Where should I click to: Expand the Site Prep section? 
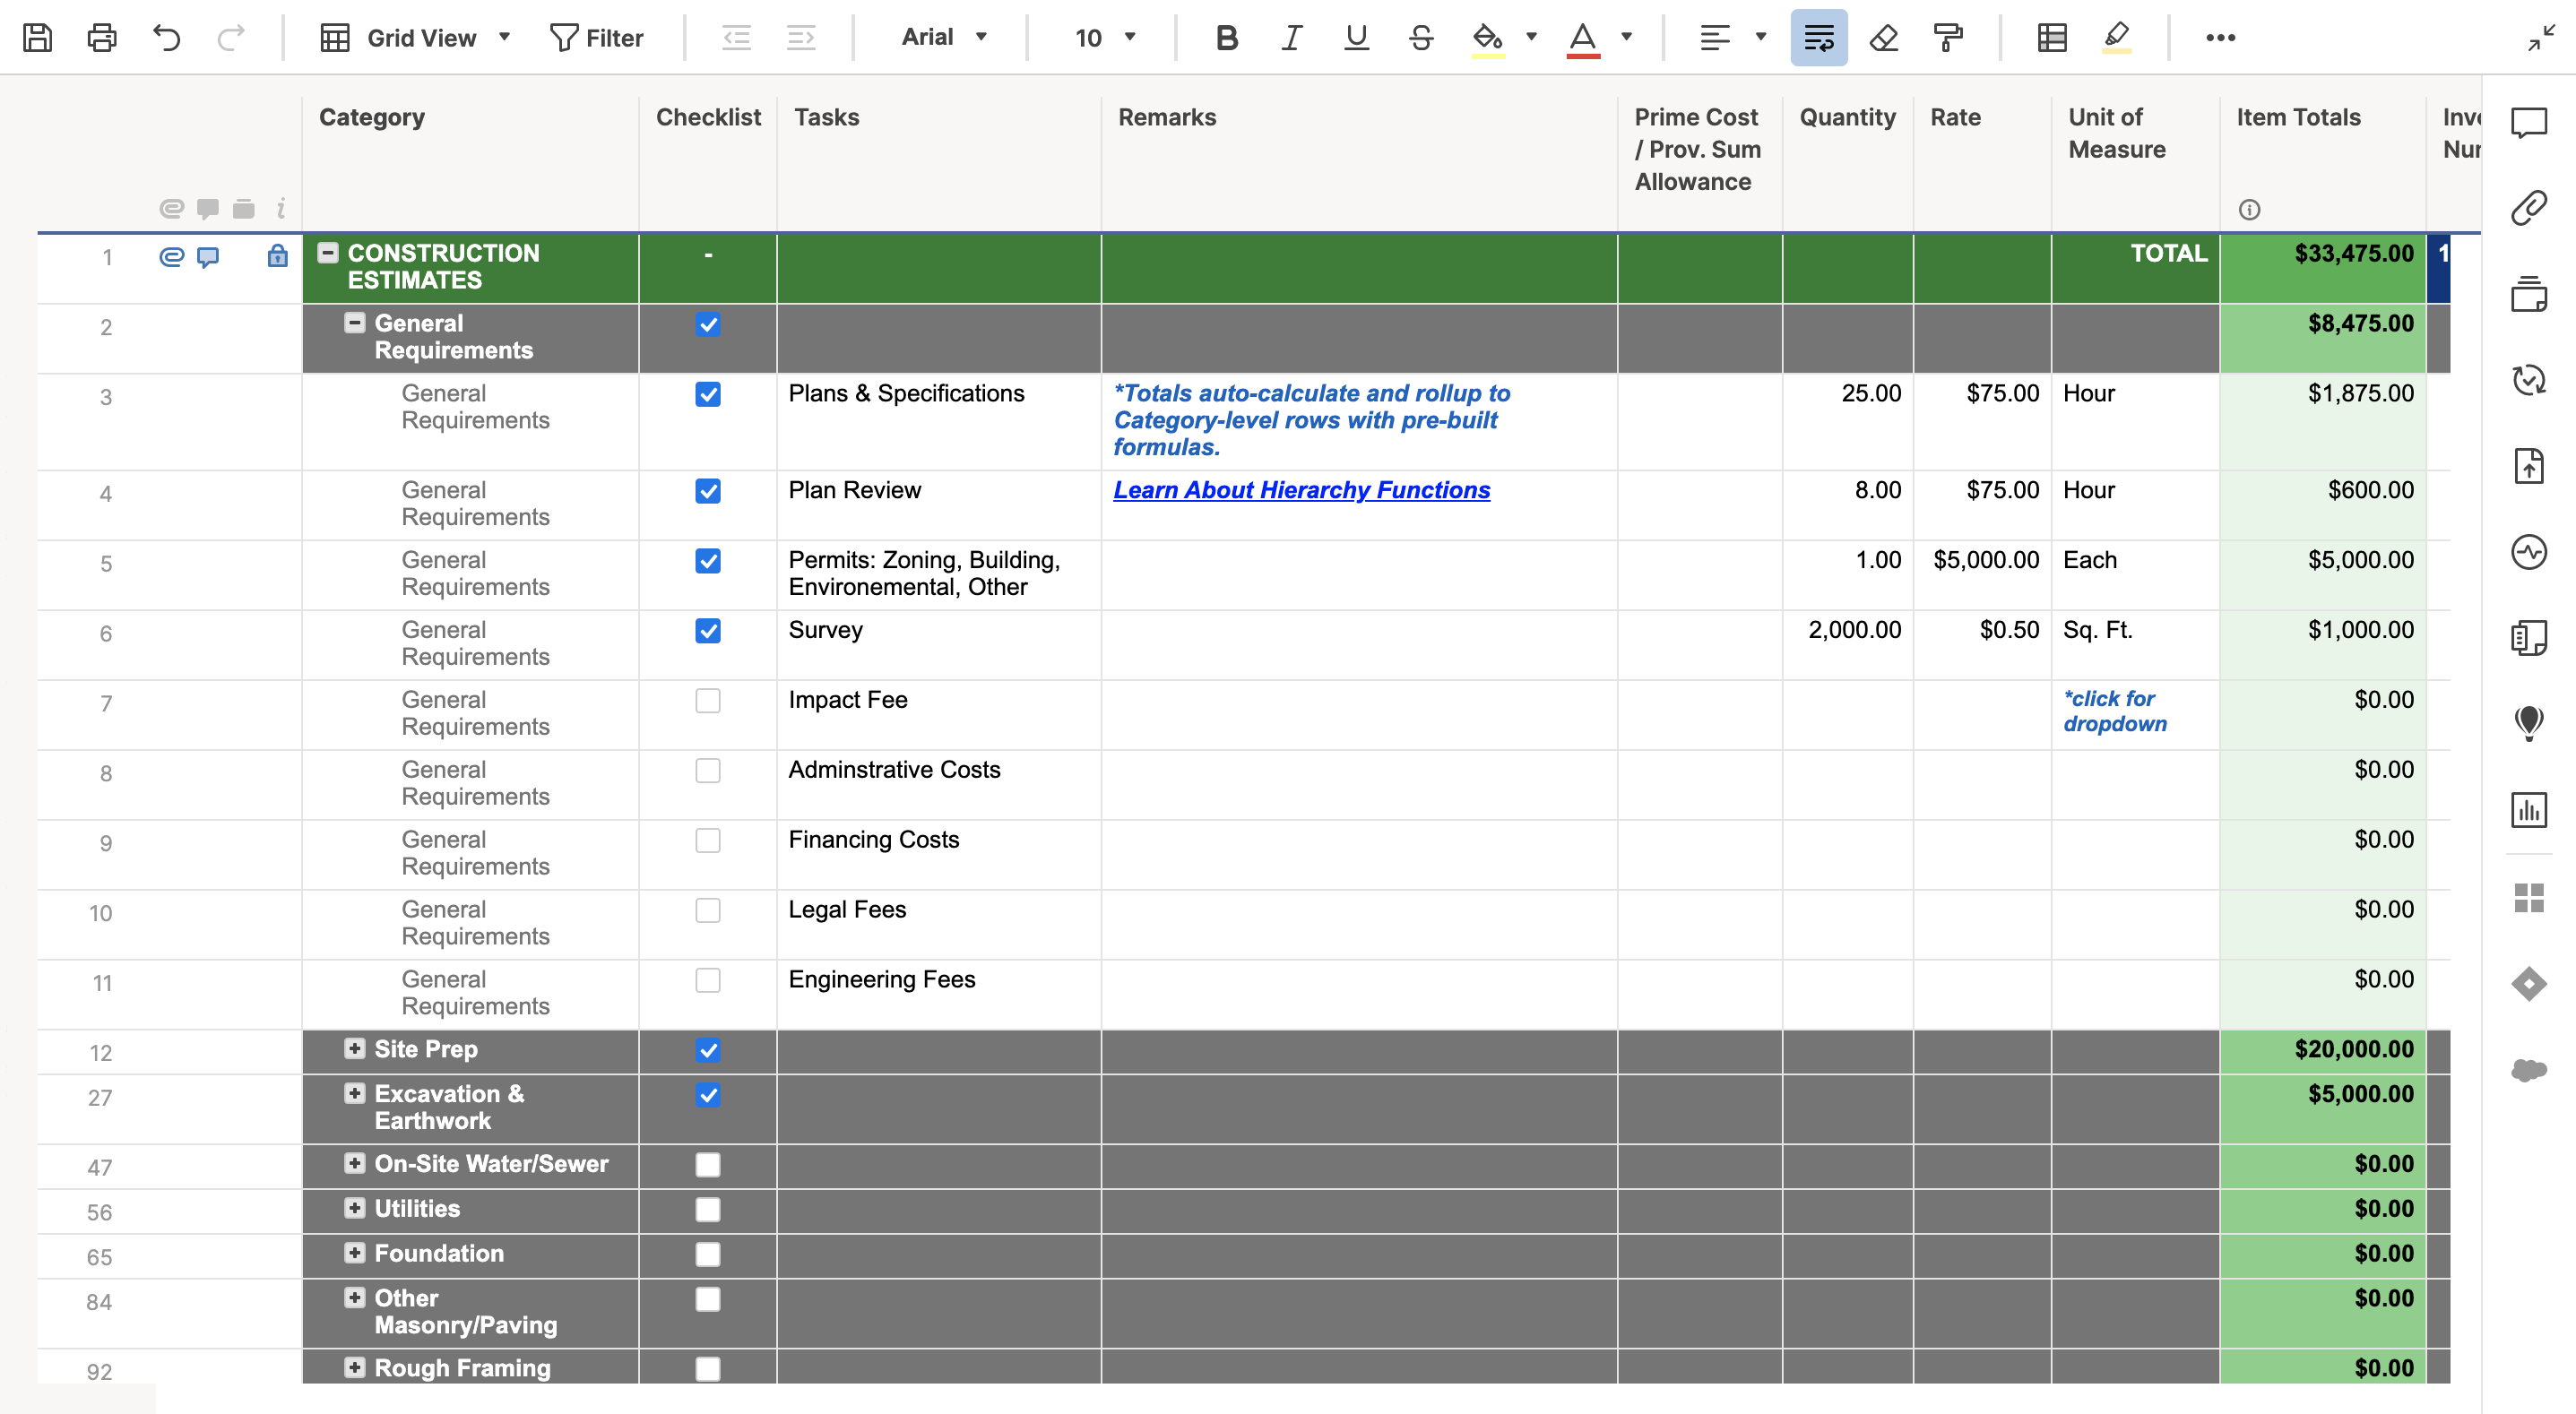(354, 1048)
